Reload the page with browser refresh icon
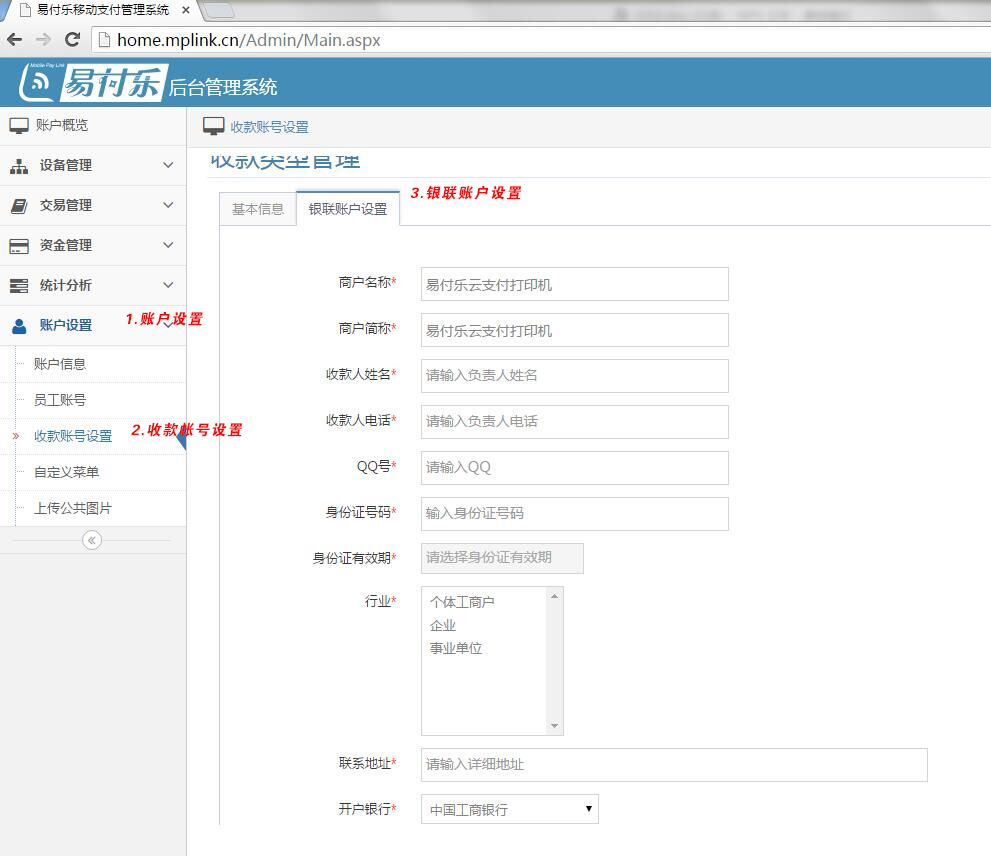The height and width of the screenshot is (856, 991). point(72,40)
